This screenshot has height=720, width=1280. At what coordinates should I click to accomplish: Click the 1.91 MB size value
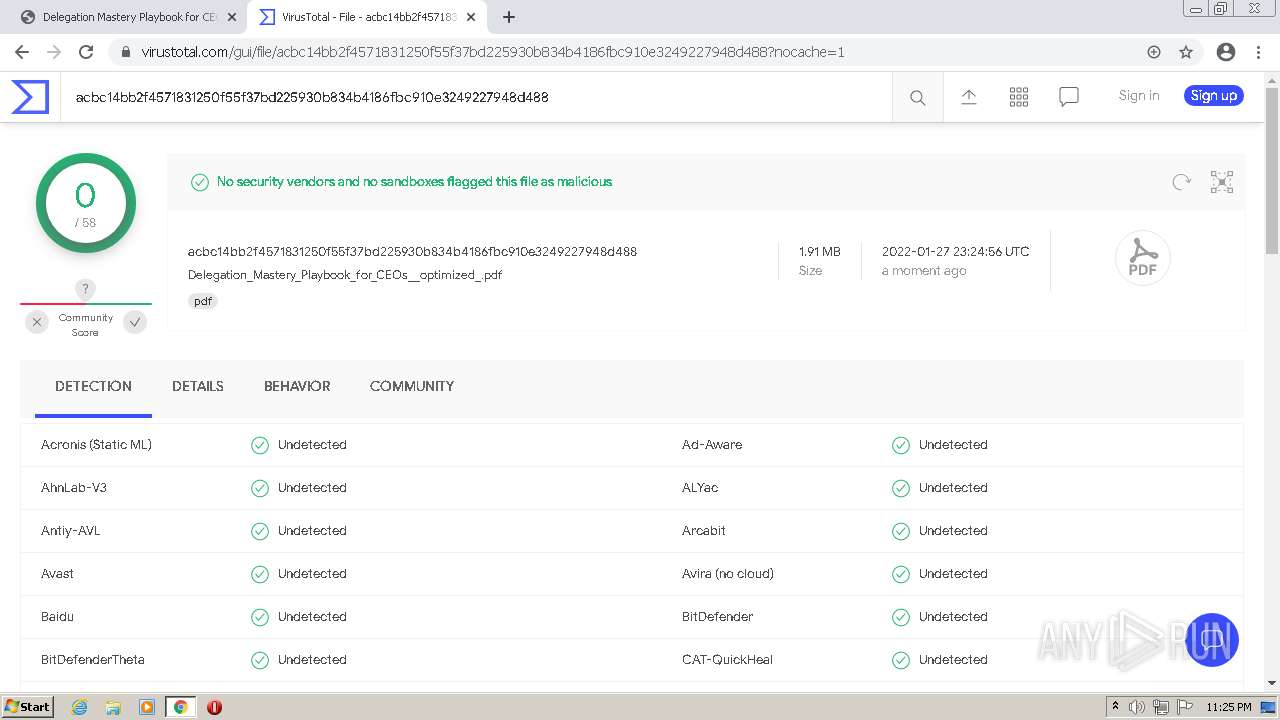pos(819,252)
